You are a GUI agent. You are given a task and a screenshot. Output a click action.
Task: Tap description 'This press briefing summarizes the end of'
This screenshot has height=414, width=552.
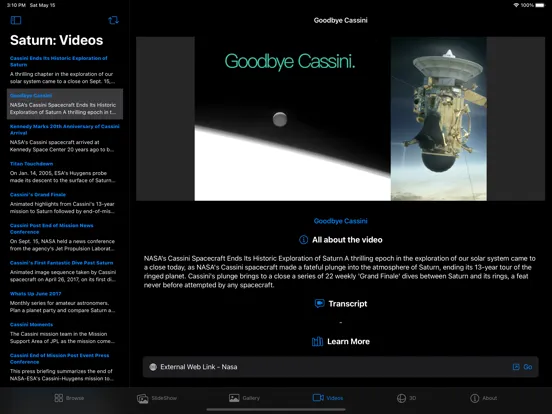[62, 375]
